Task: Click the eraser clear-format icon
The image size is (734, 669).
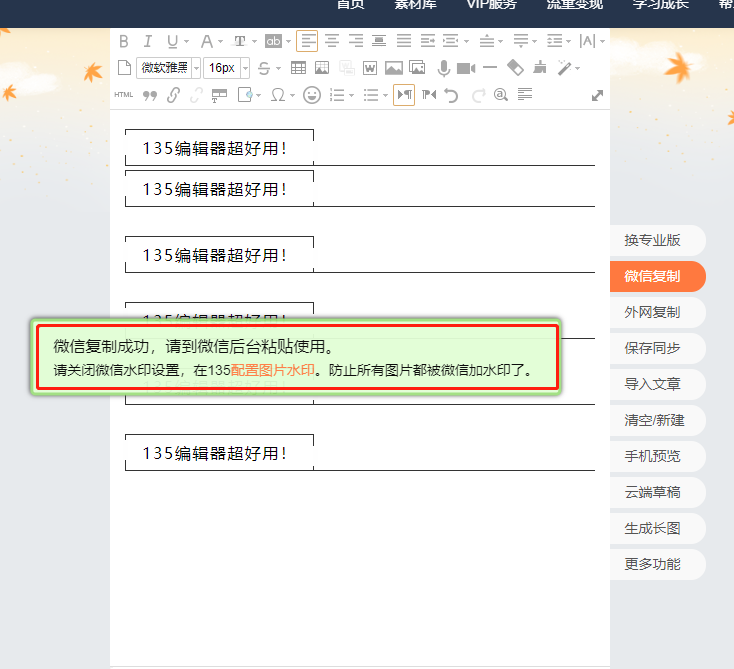Action: pyautogui.click(x=515, y=68)
